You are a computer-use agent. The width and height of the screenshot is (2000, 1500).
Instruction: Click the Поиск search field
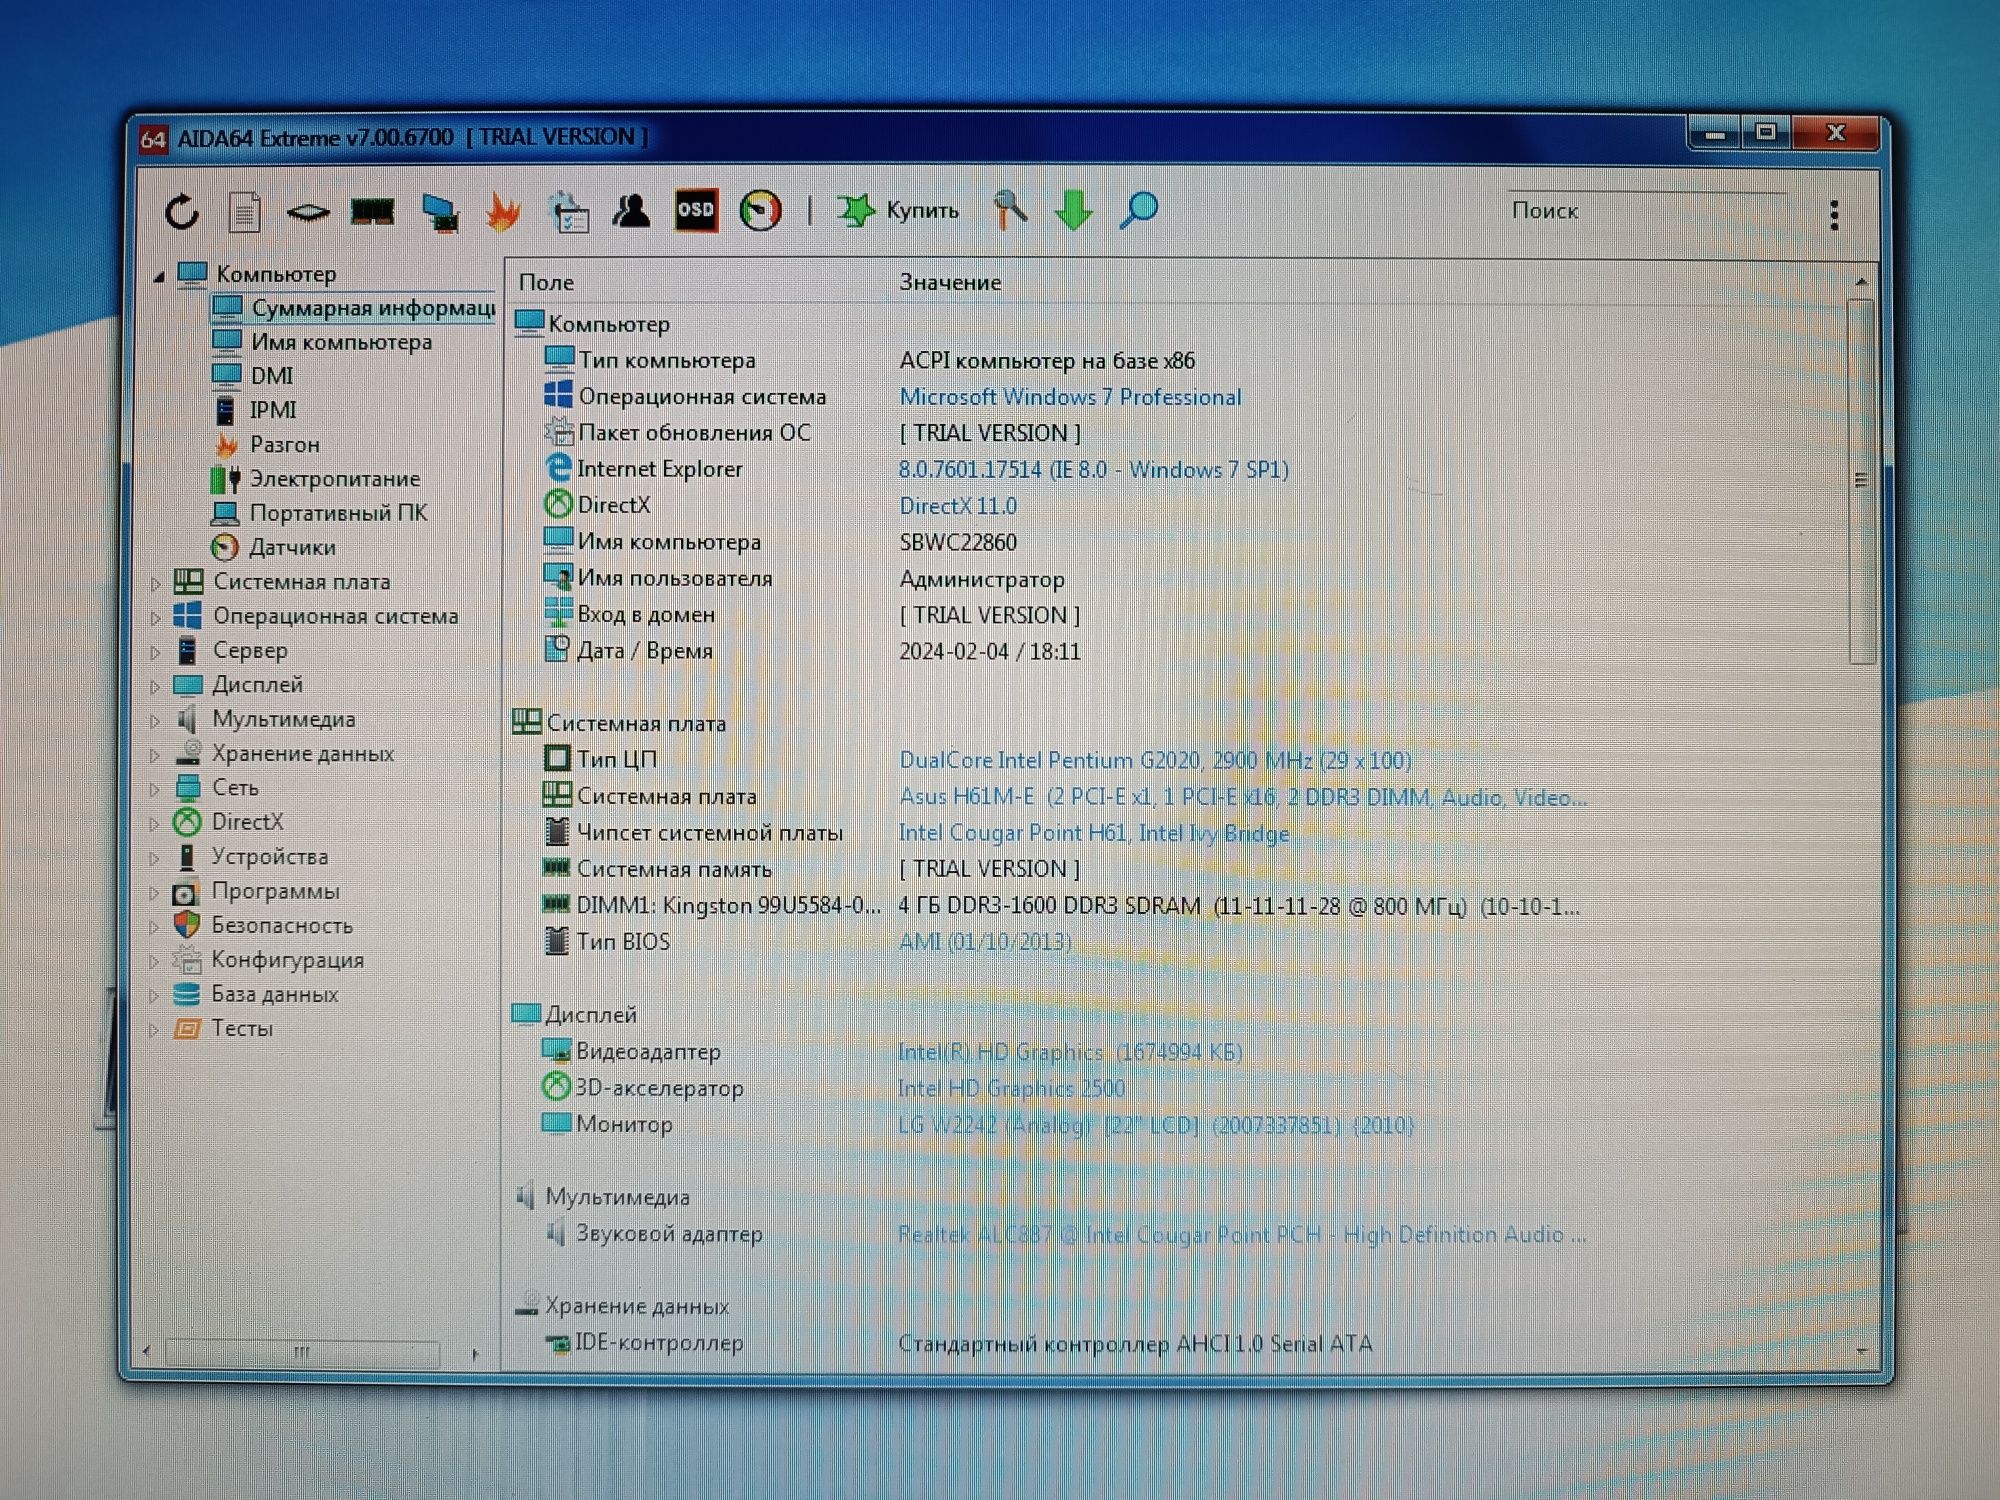coord(1645,210)
